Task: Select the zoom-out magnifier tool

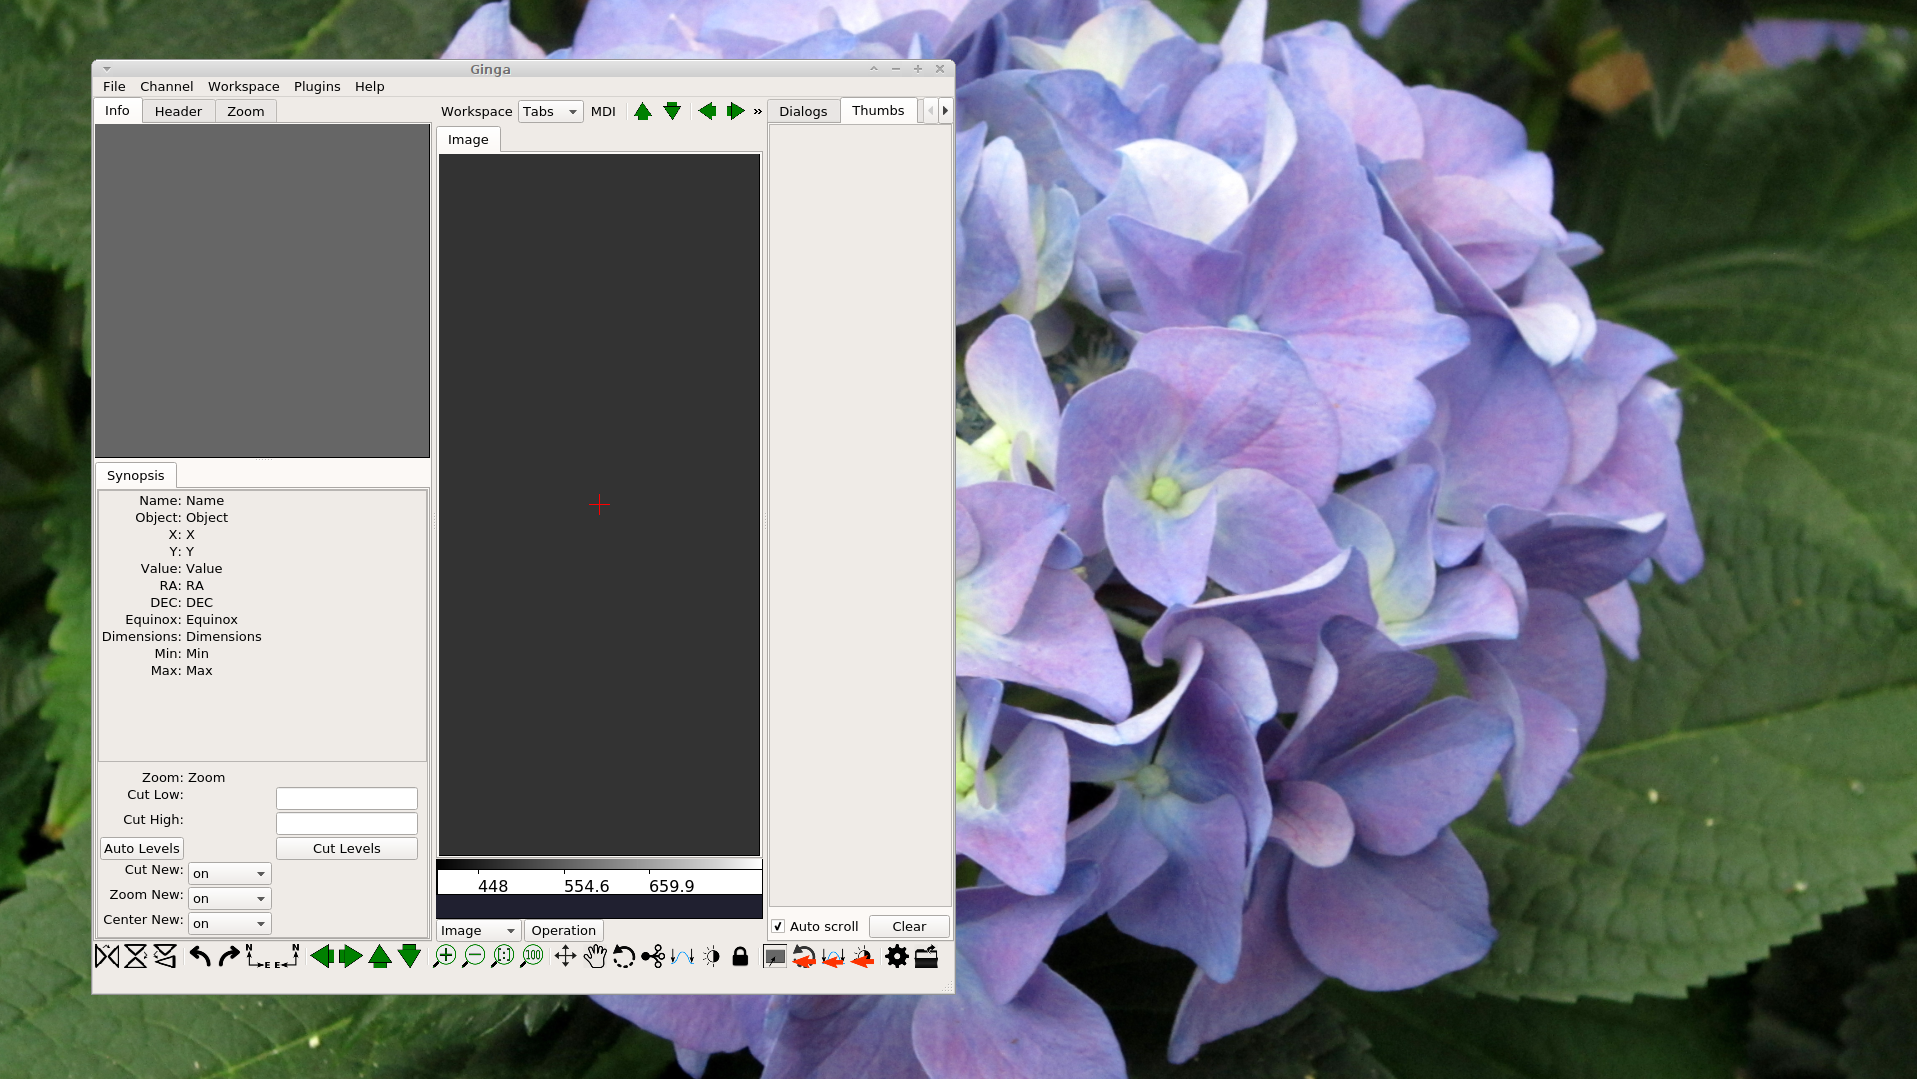Action: (x=474, y=957)
